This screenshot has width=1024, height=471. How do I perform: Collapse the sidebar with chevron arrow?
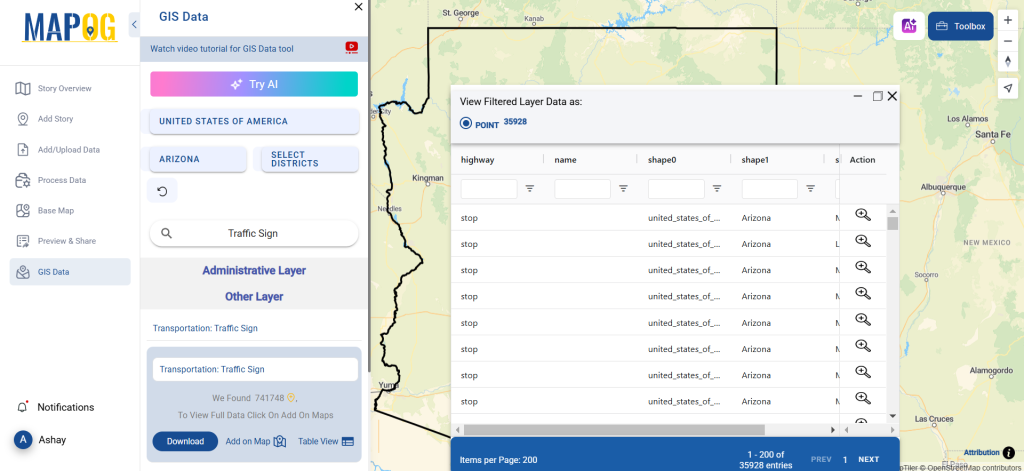(135, 25)
